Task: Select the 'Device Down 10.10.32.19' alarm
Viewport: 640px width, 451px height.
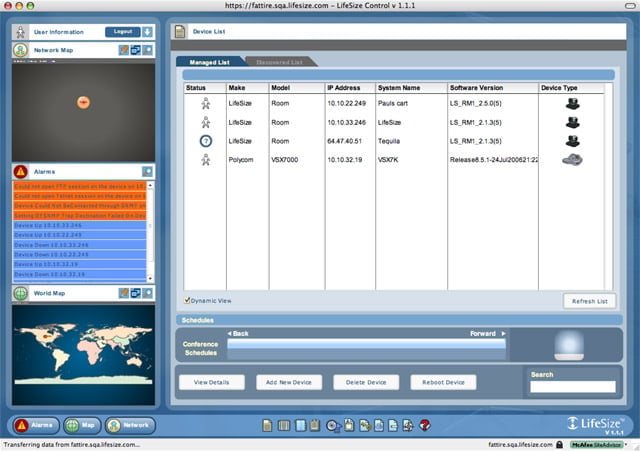Action: click(x=80, y=274)
